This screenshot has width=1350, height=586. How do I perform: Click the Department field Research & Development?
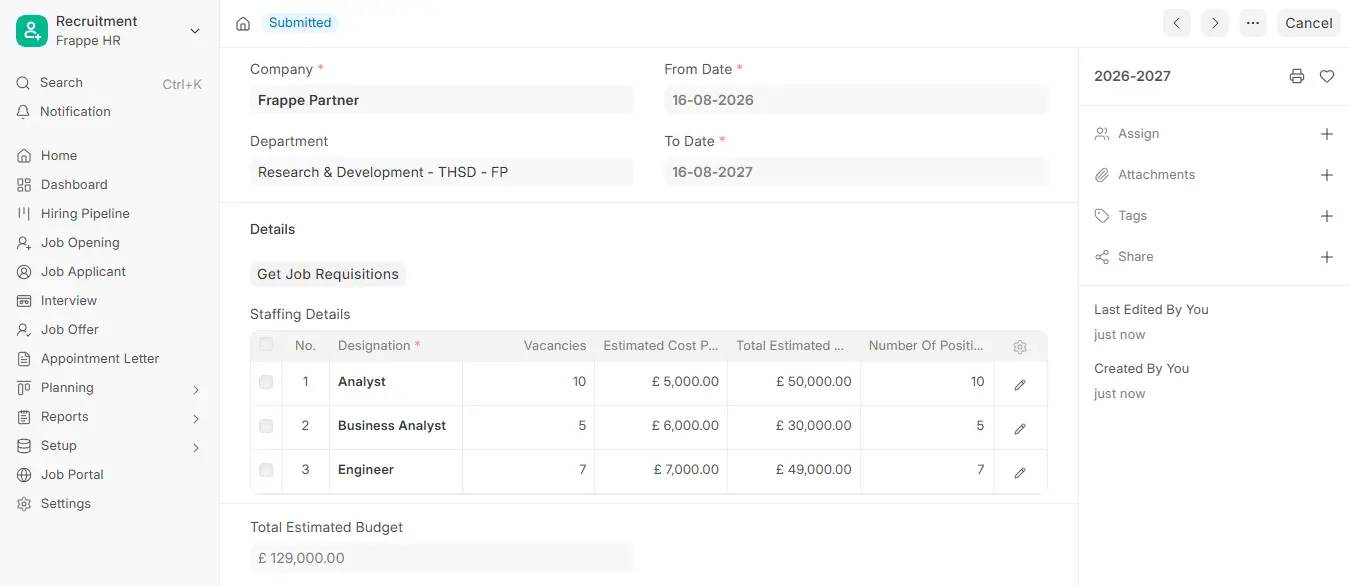tap(442, 172)
